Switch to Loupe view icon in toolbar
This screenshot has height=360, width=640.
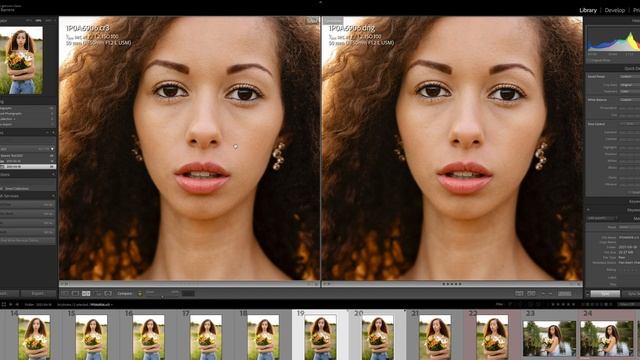point(76,293)
